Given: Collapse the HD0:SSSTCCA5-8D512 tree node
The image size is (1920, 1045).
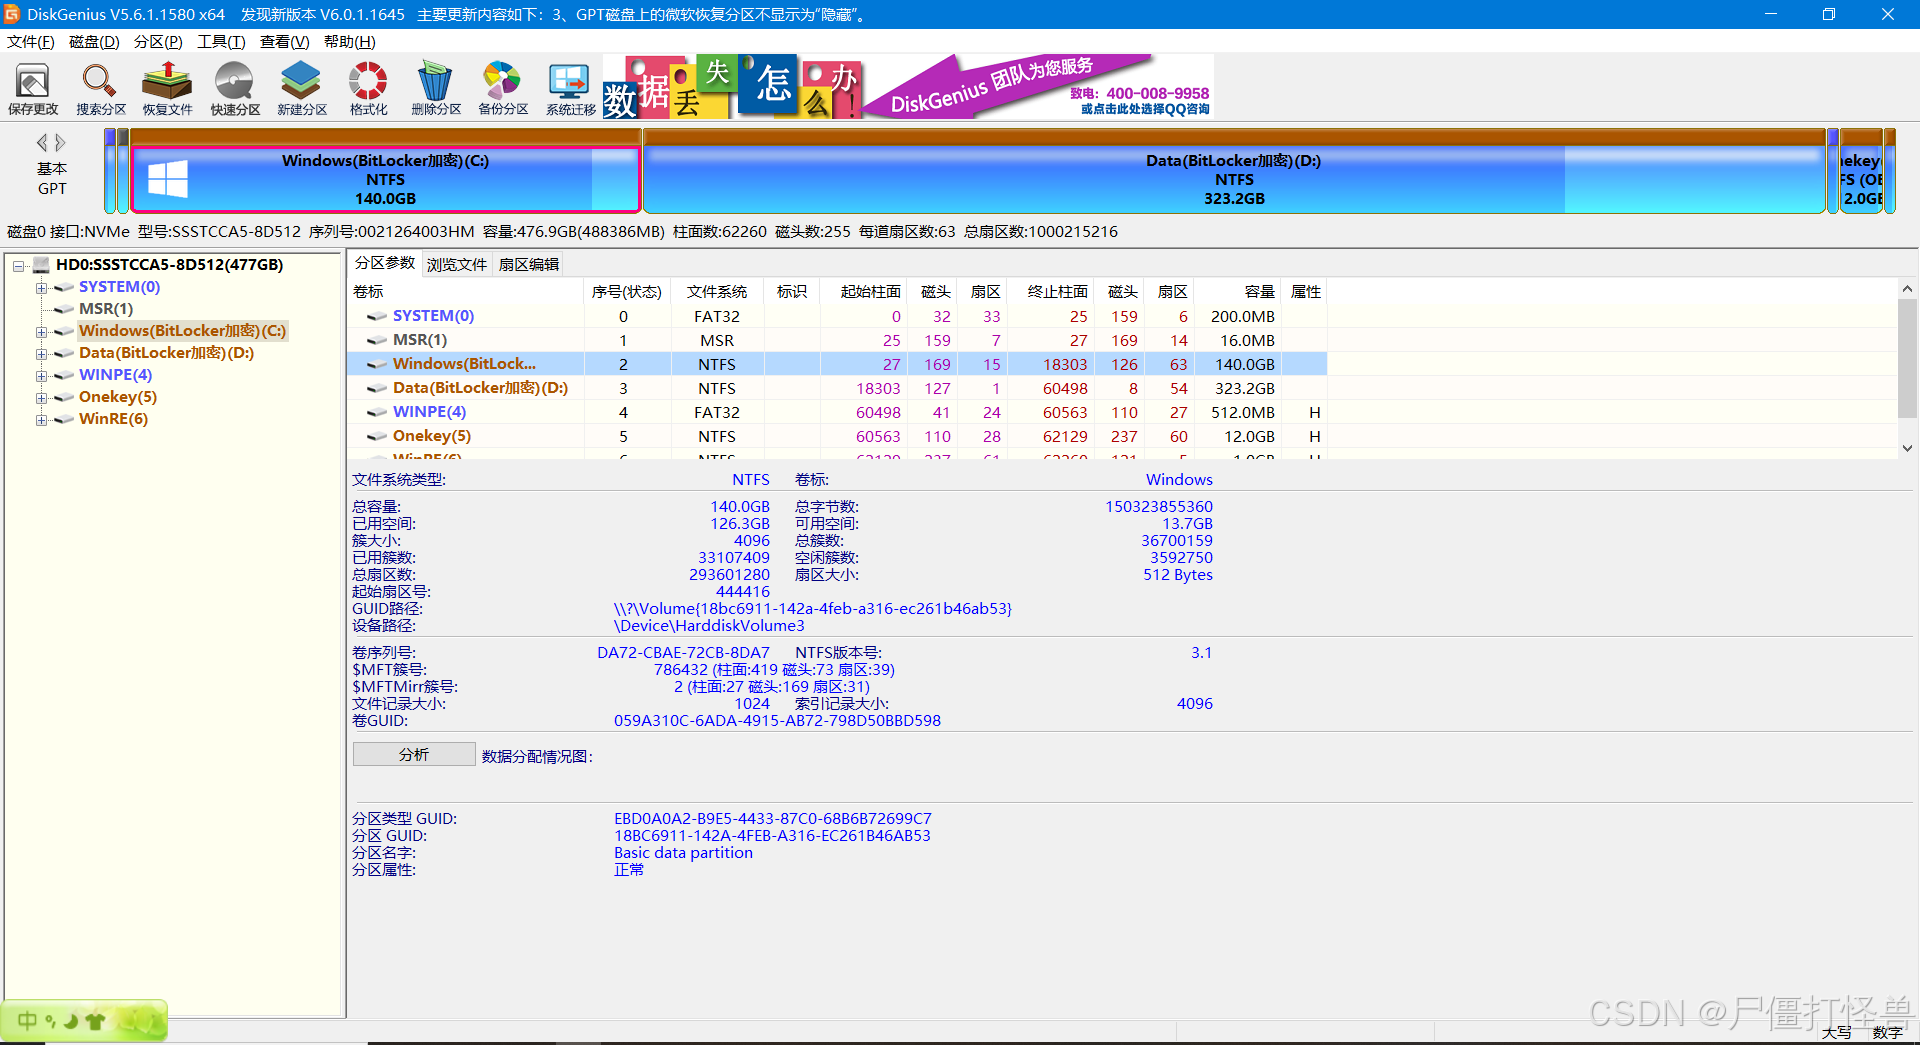Looking at the screenshot, I should [18, 265].
